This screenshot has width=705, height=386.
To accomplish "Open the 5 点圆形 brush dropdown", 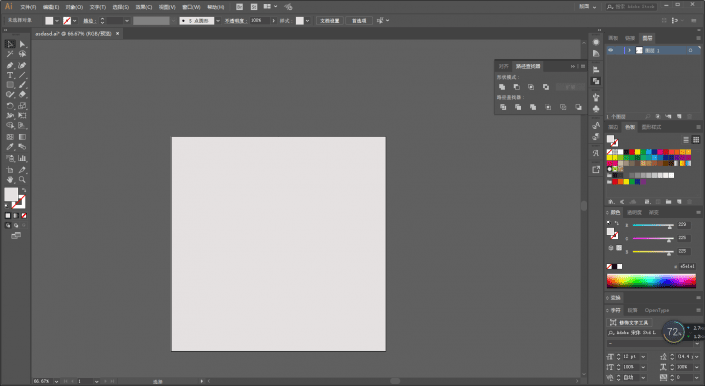I will 218,21.
